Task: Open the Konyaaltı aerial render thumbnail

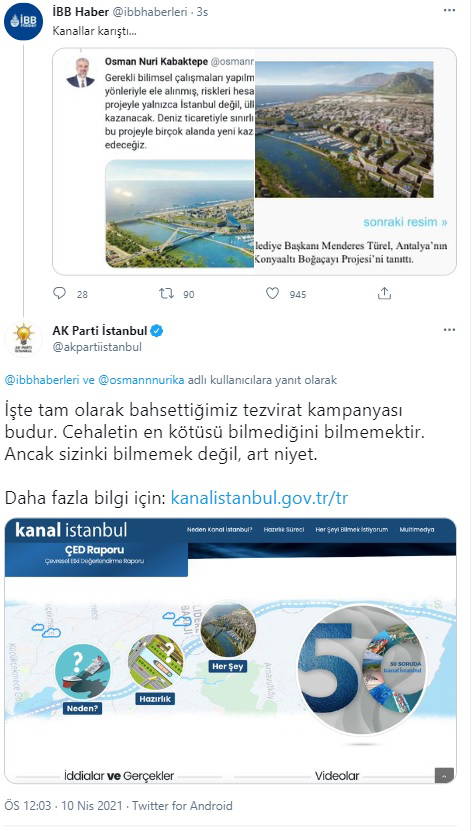Action: coord(344,129)
